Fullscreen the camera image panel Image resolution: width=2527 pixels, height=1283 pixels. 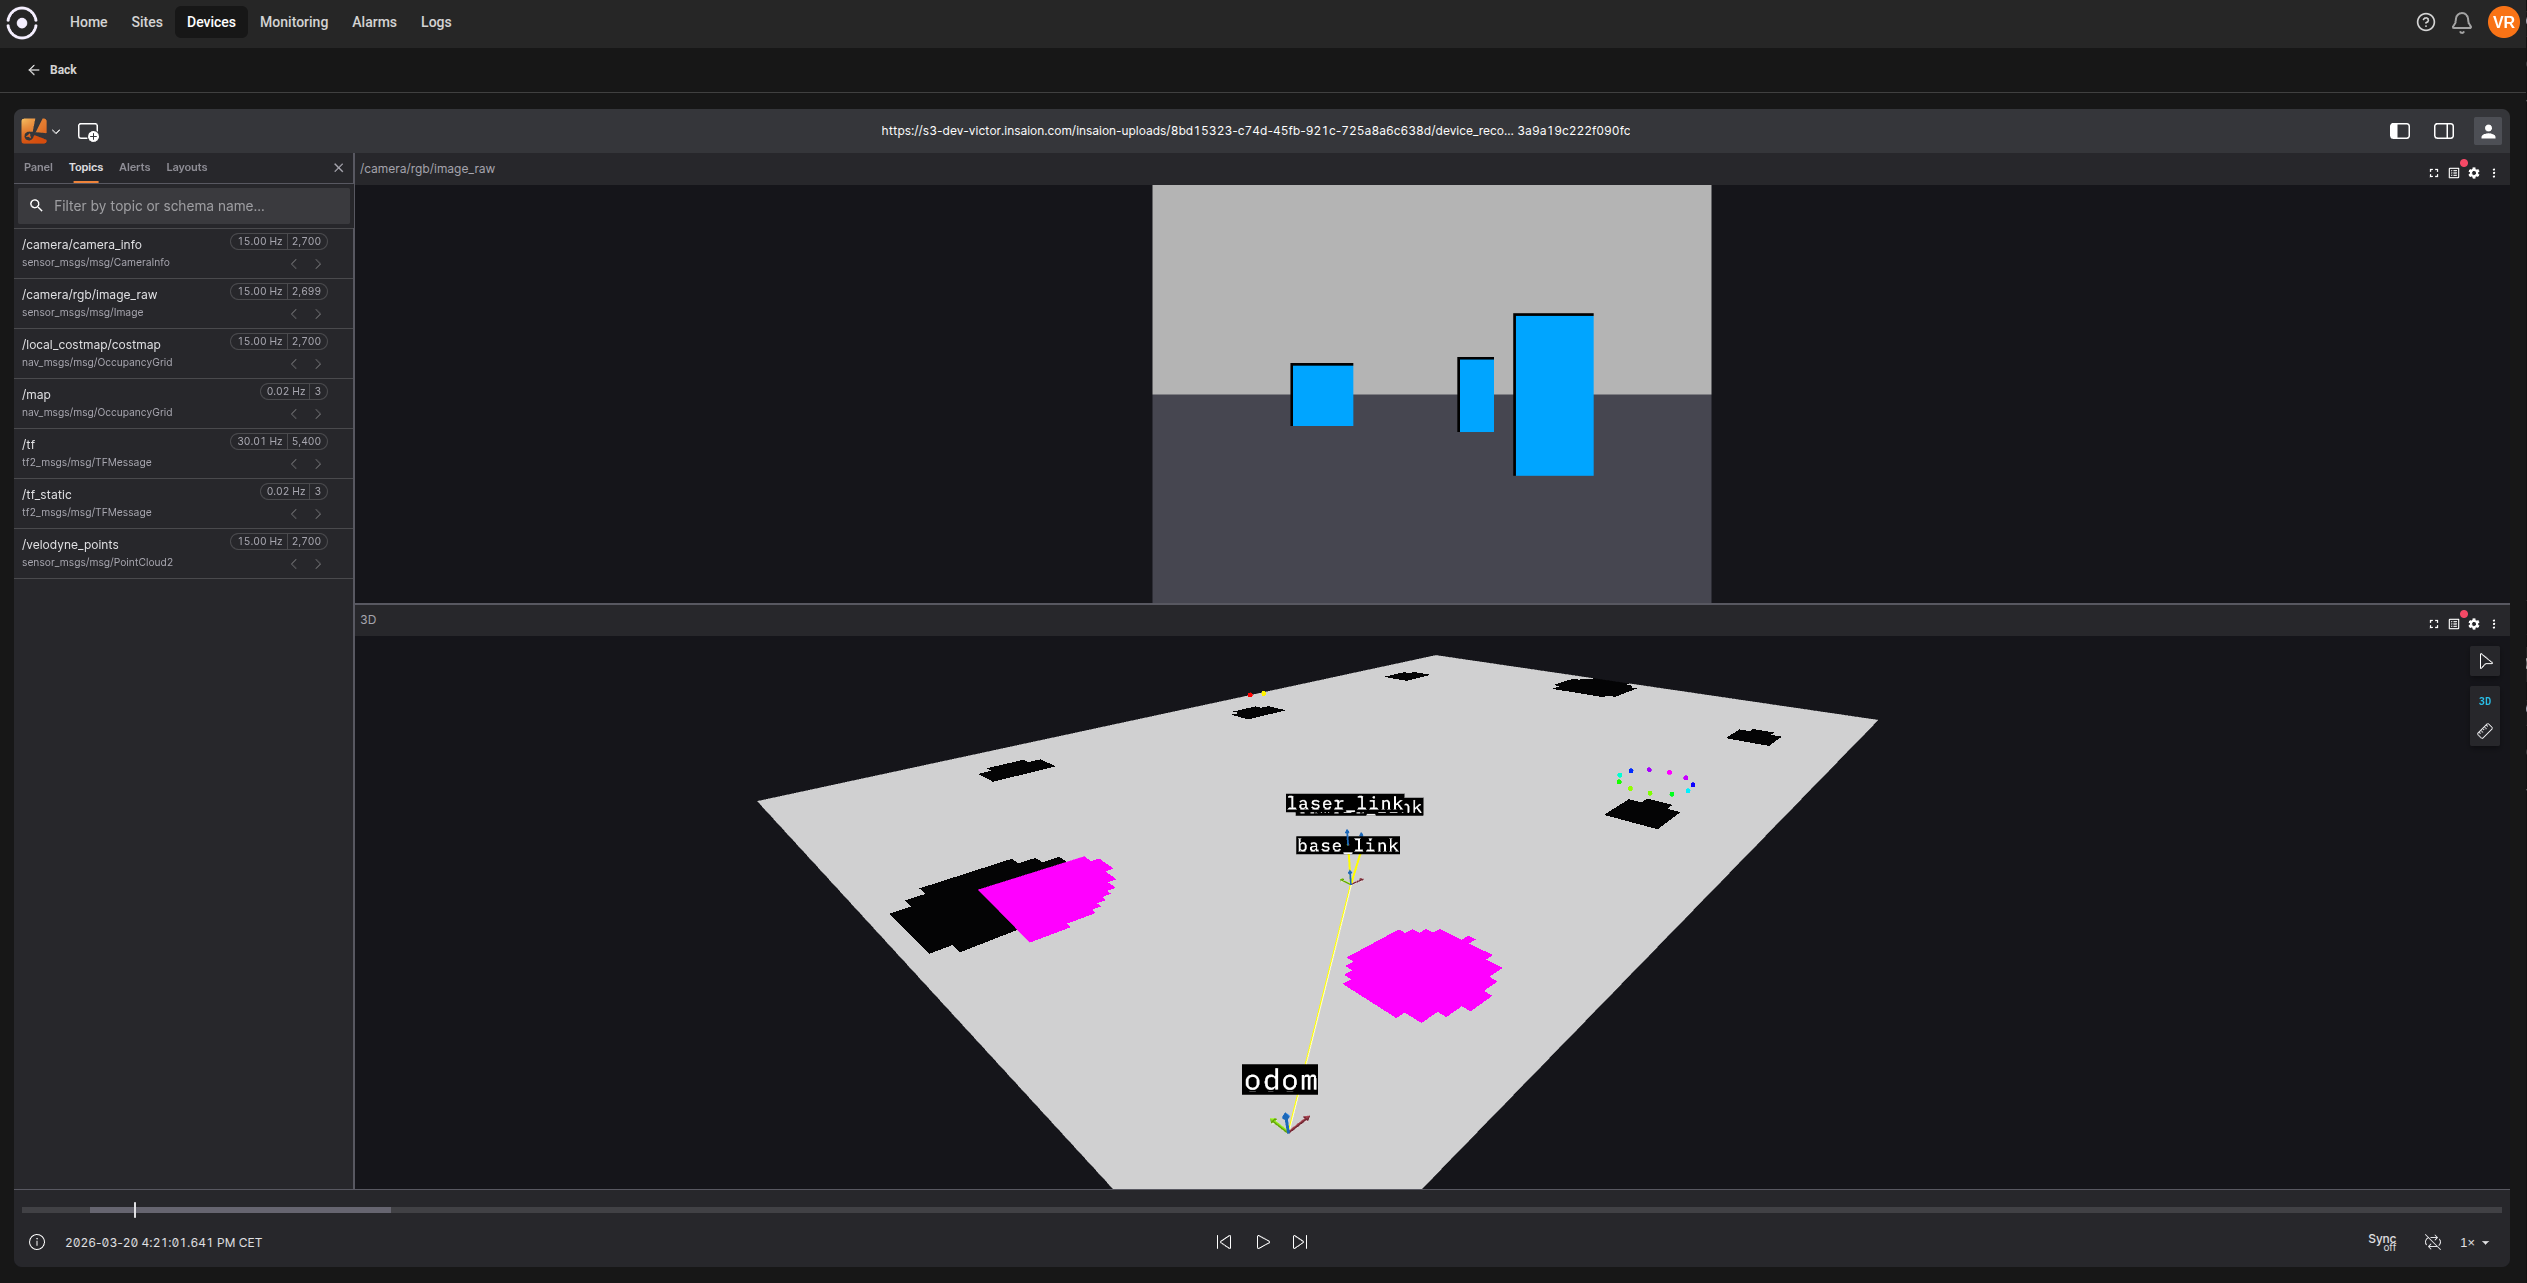pyautogui.click(x=2434, y=173)
